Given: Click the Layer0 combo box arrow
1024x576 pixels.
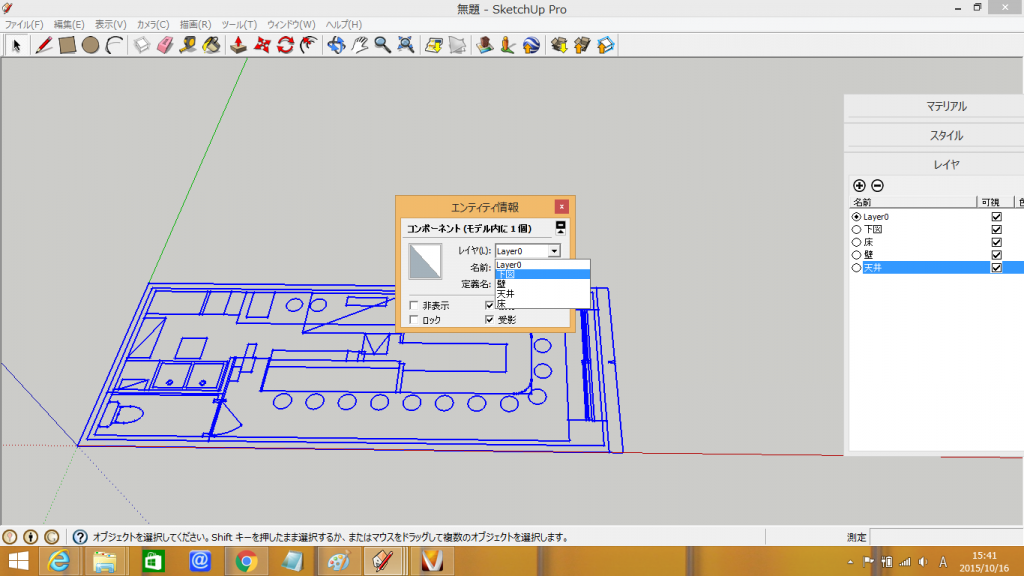Looking at the screenshot, I should pos(554,252).
